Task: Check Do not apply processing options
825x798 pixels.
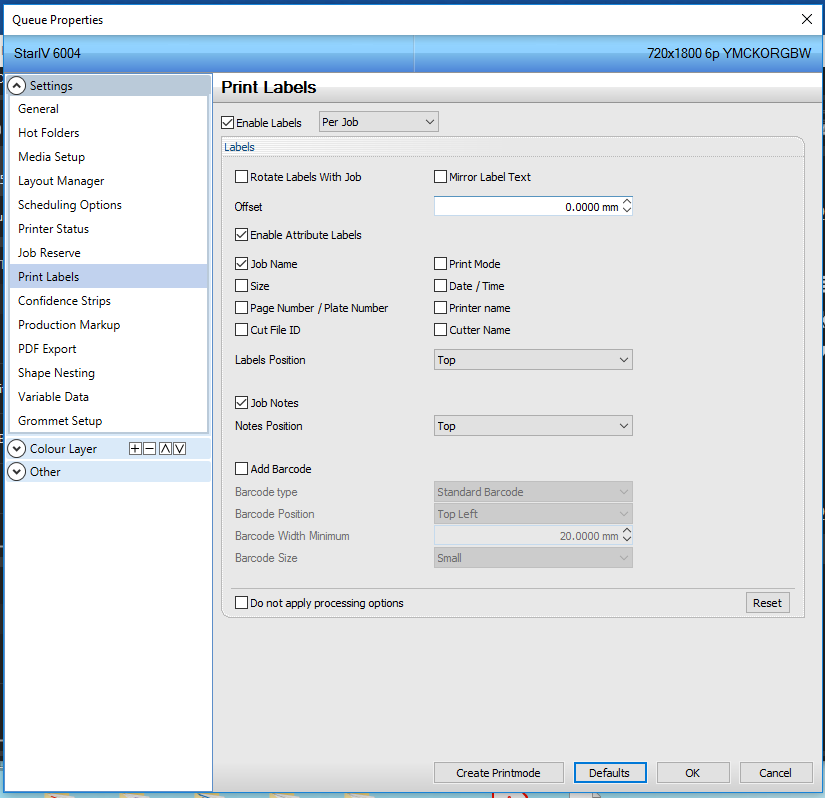Action: tap(242, 603)
